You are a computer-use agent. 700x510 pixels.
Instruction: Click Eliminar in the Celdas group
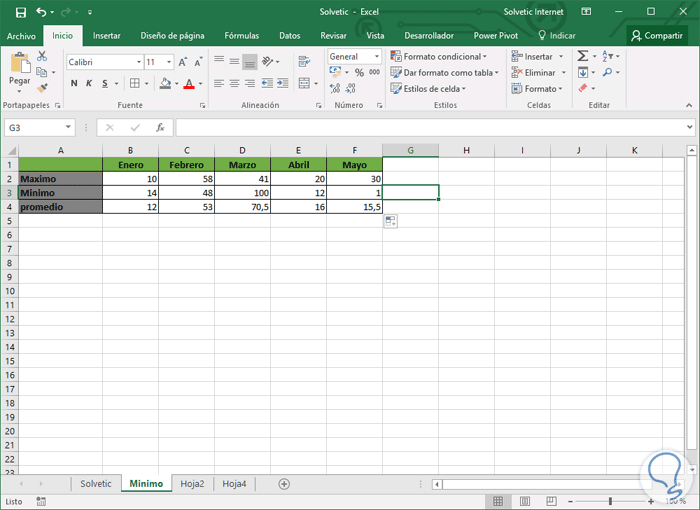pos(539,72)
